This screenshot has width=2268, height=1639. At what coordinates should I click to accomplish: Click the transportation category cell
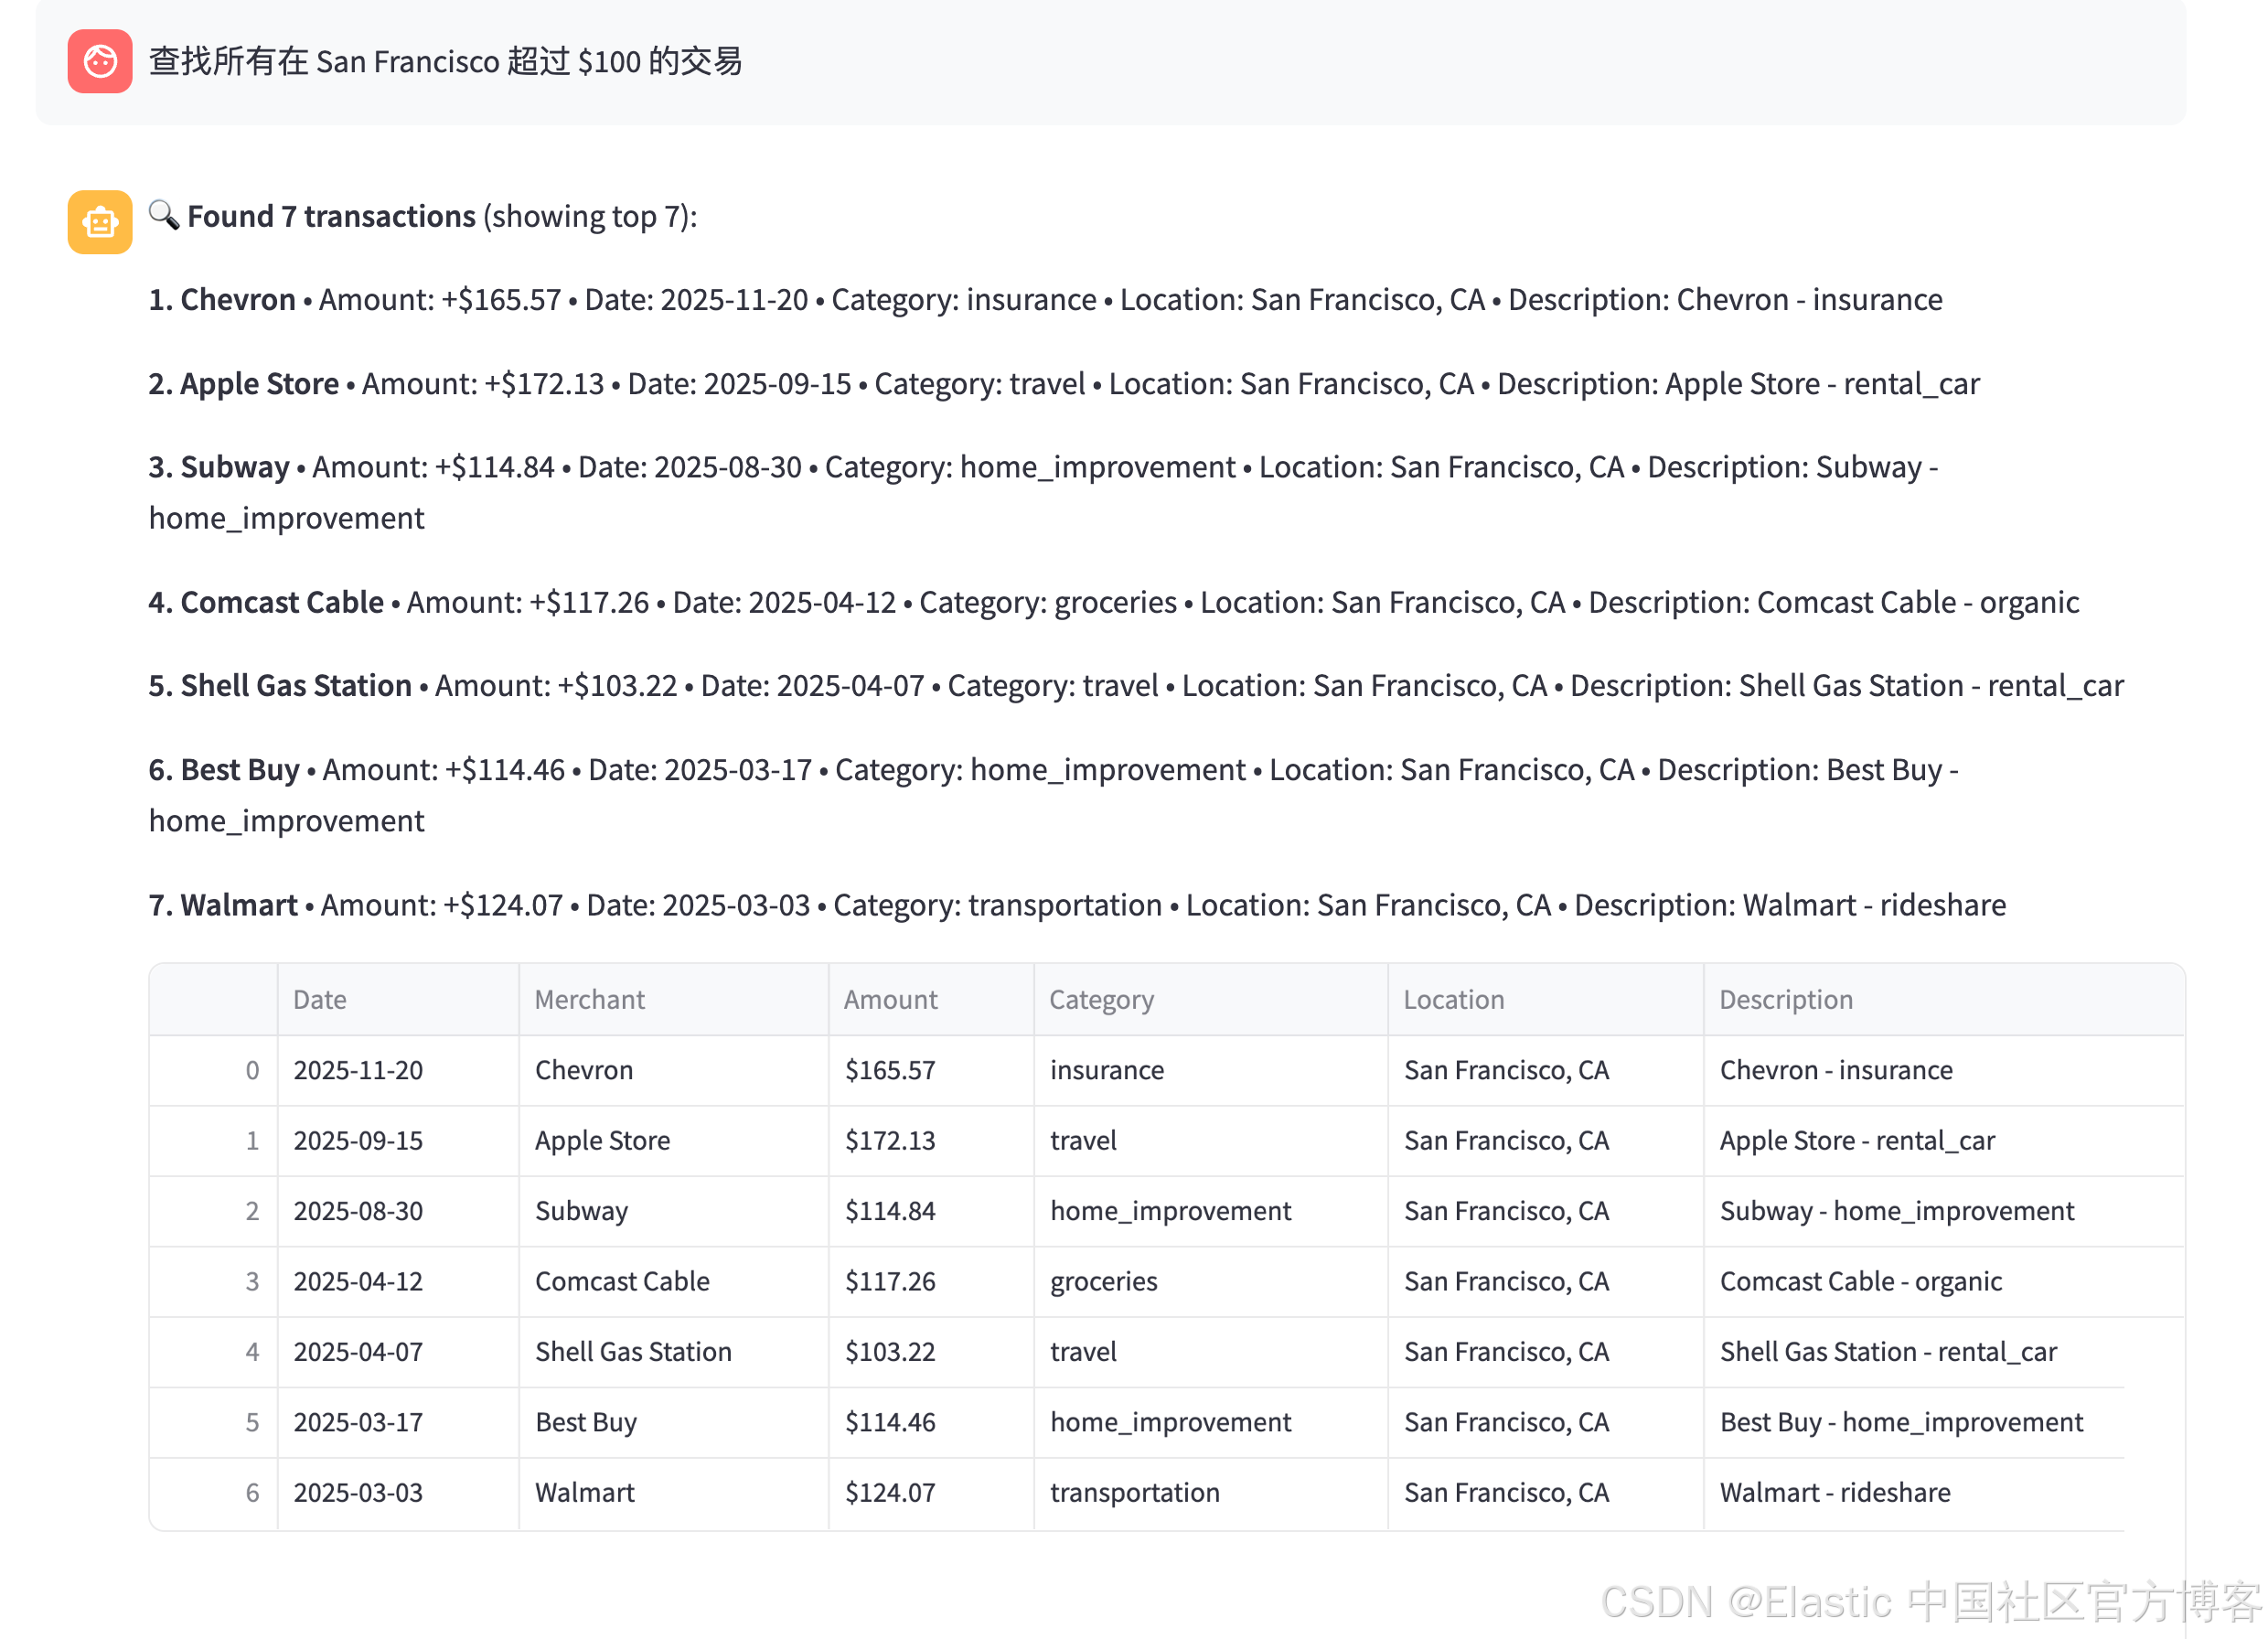coord(1211,1493)
